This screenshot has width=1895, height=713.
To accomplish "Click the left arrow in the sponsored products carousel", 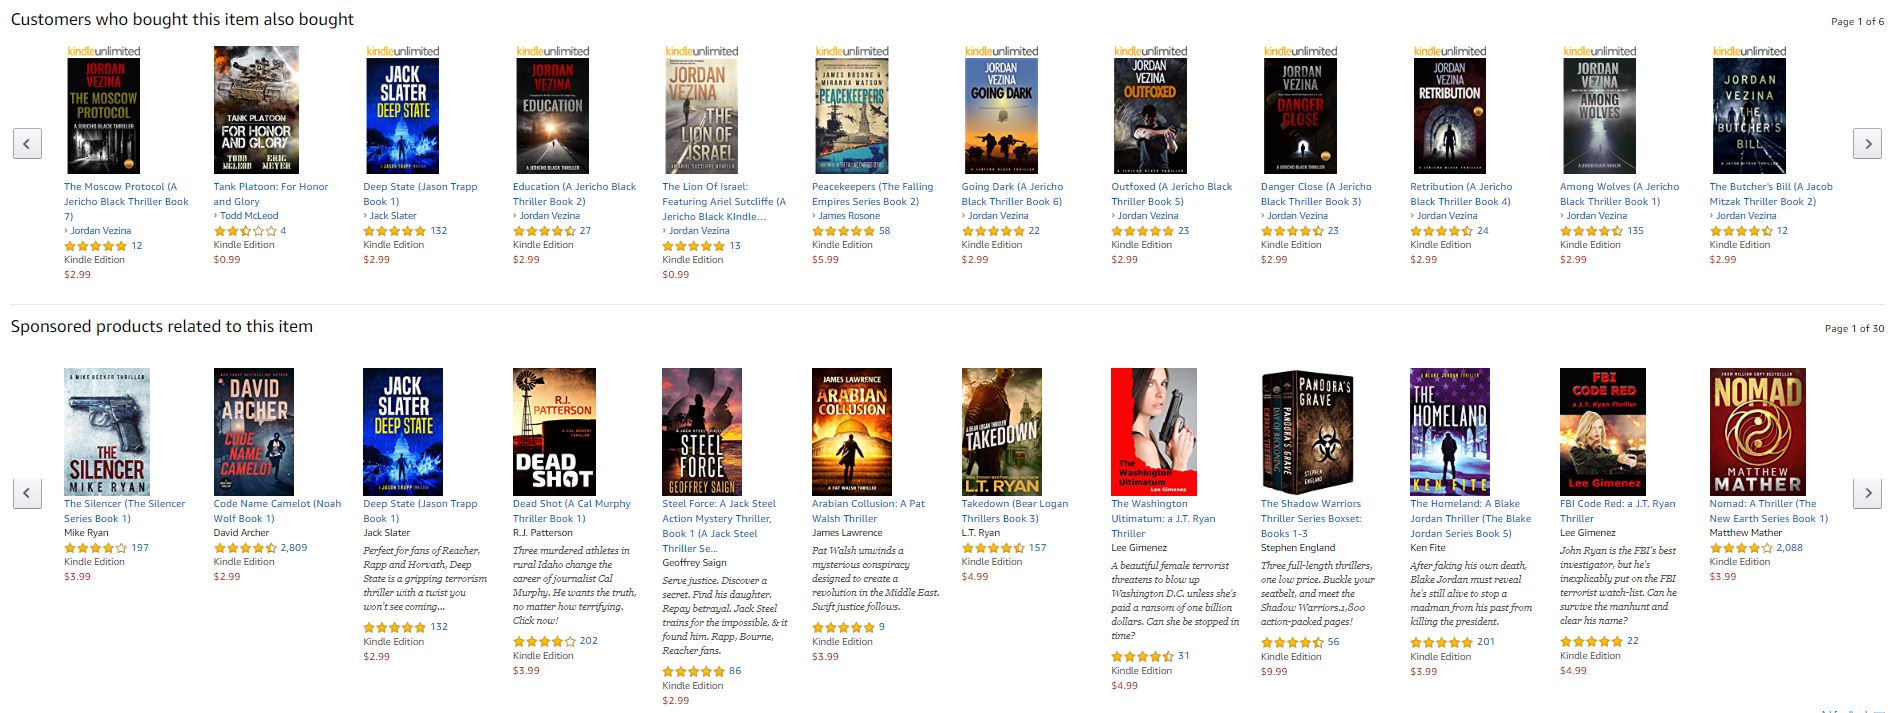I will tap(27, 492).
